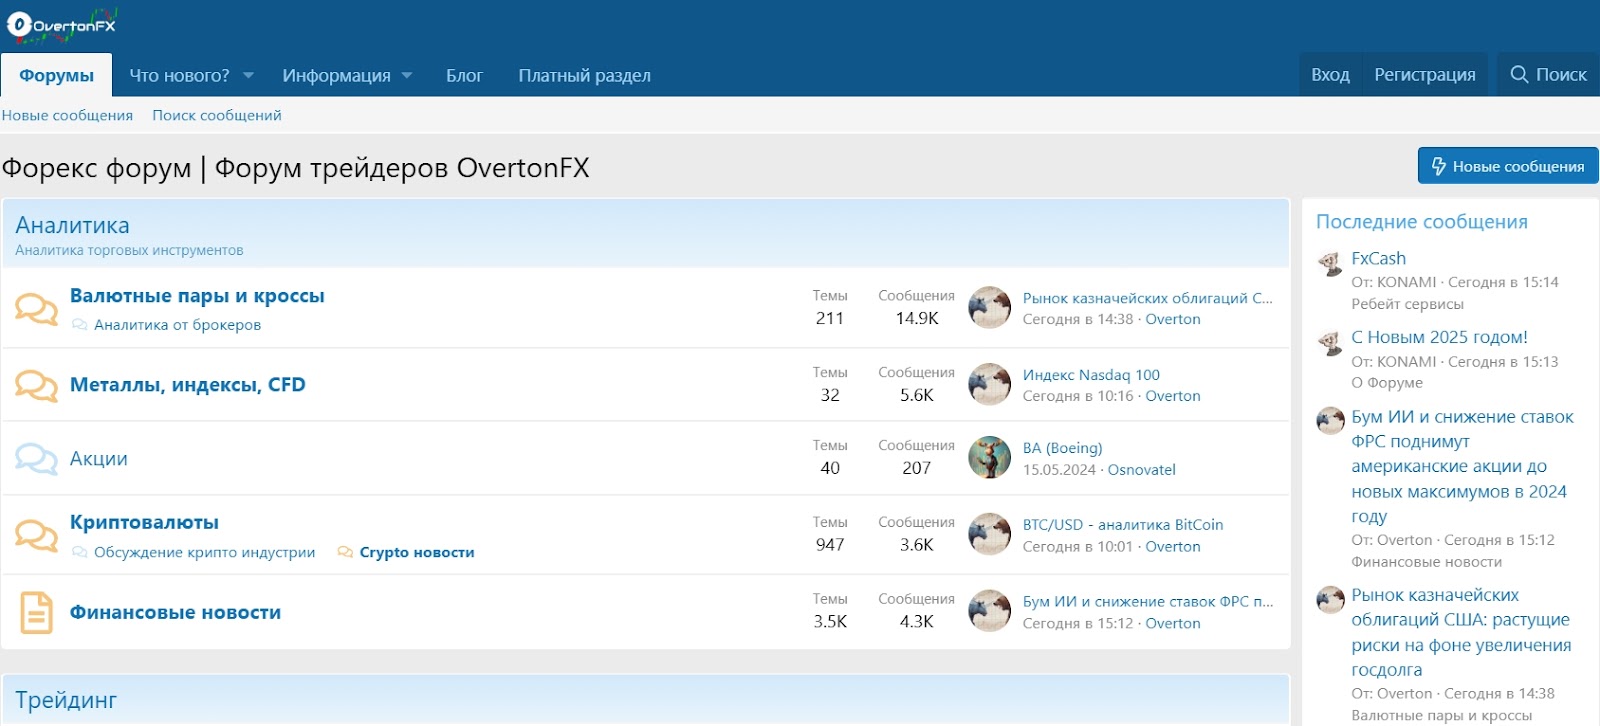
Task: Open Overton profile in Валютные пары row
Action: (1173, 319)
